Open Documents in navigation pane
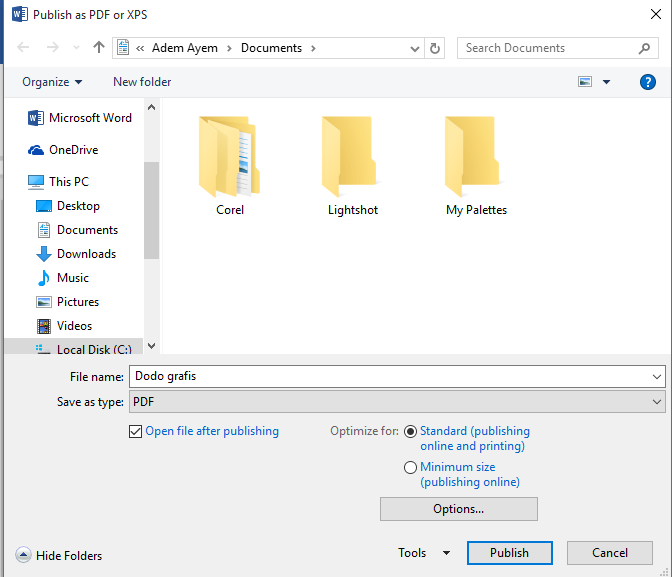Screen dimensions: 672x577 pos(77,230)
